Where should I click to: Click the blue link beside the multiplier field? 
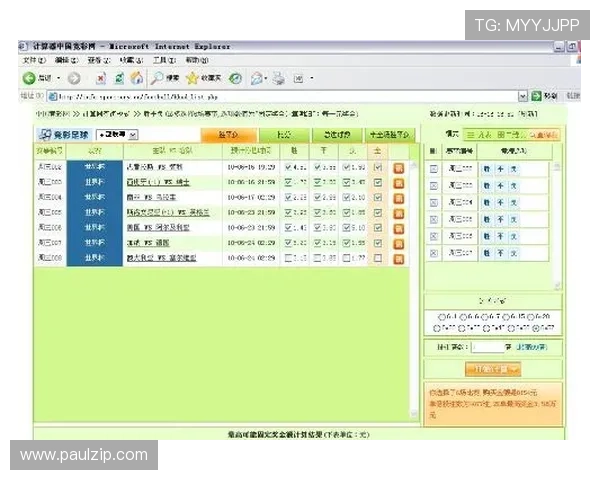tap(532, 347)
